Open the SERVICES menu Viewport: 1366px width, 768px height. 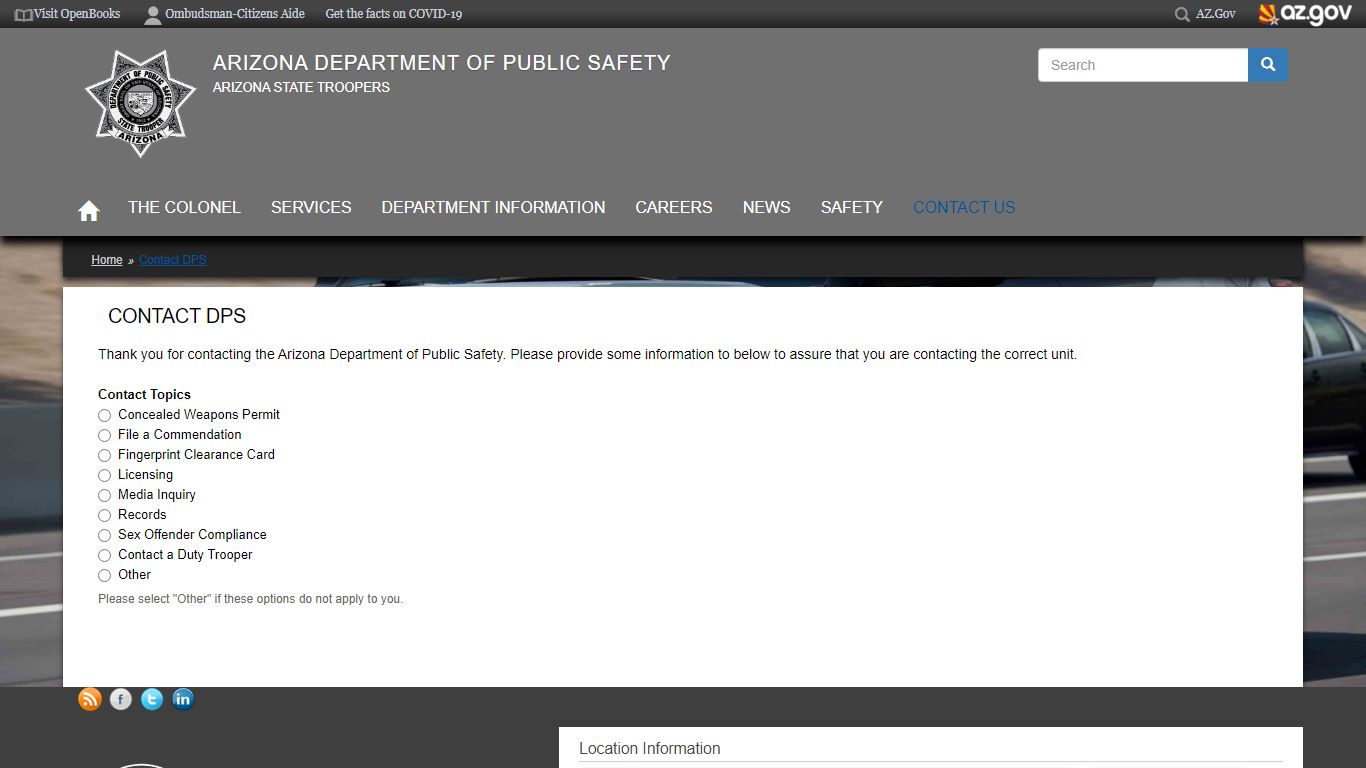(x=311, y=207)
